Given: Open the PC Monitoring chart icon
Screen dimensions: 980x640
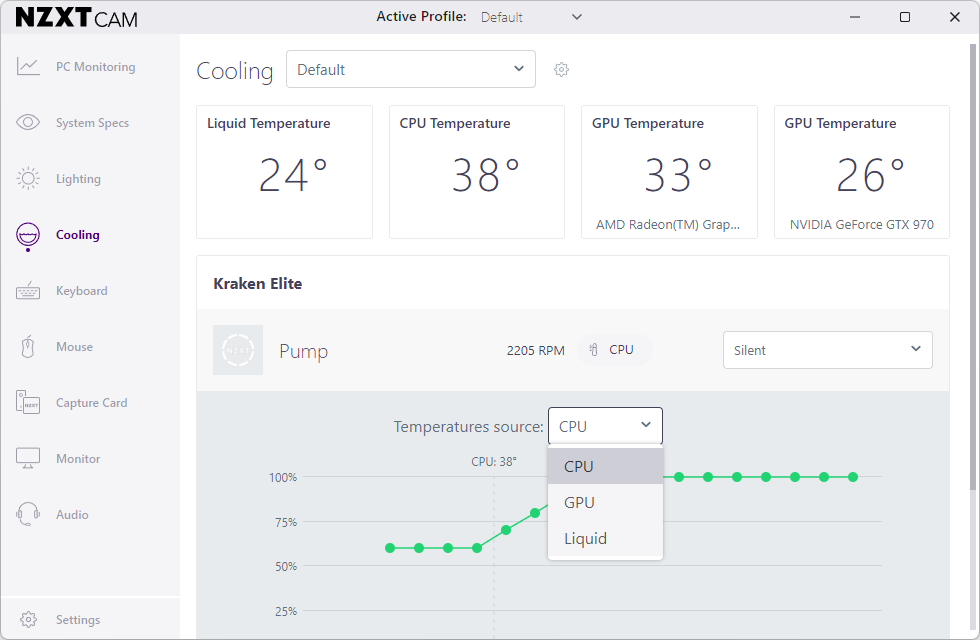Looking at the screenshot, I should [x=28, y=67].
